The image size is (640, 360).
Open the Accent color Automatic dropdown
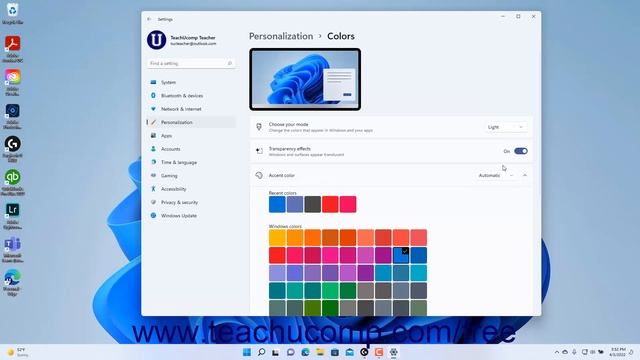pyautogui.click(x=496, y=176)
